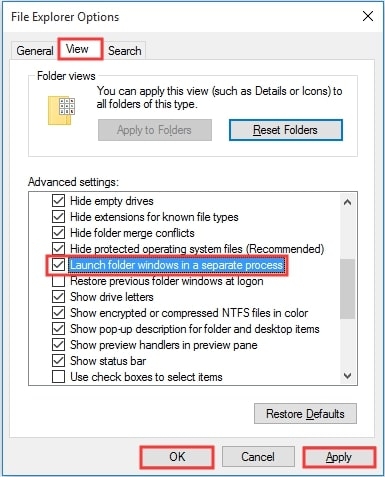Check Use check boxes to select items
385x477 pixels.
pos(58,377)
